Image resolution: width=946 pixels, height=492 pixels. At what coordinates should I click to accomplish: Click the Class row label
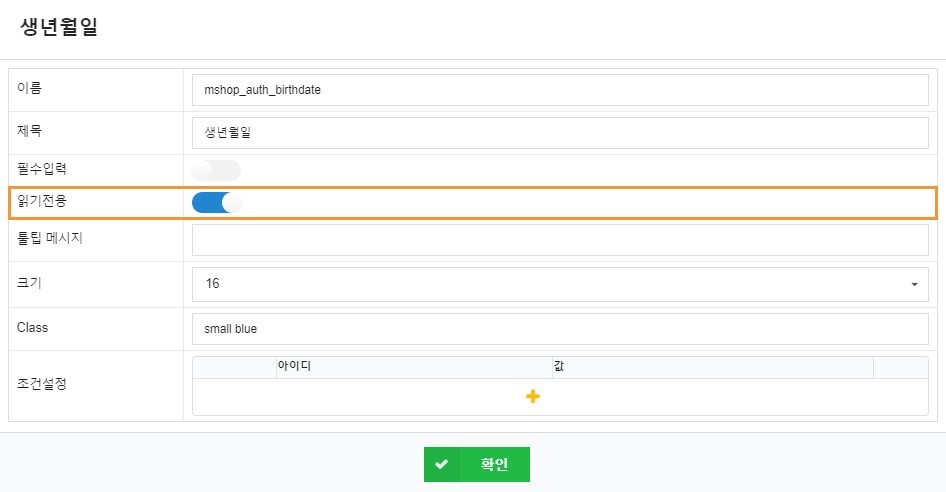(x=32, y=327)
